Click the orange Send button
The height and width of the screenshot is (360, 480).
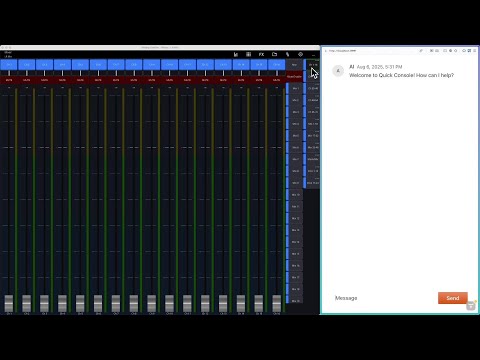(453, 298)
